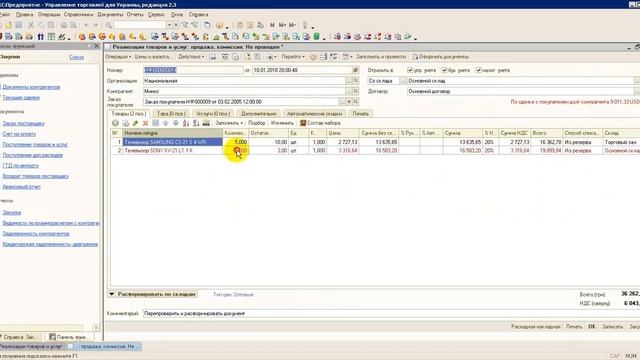Click Состав набора icon button

click(x=320, y=123)
